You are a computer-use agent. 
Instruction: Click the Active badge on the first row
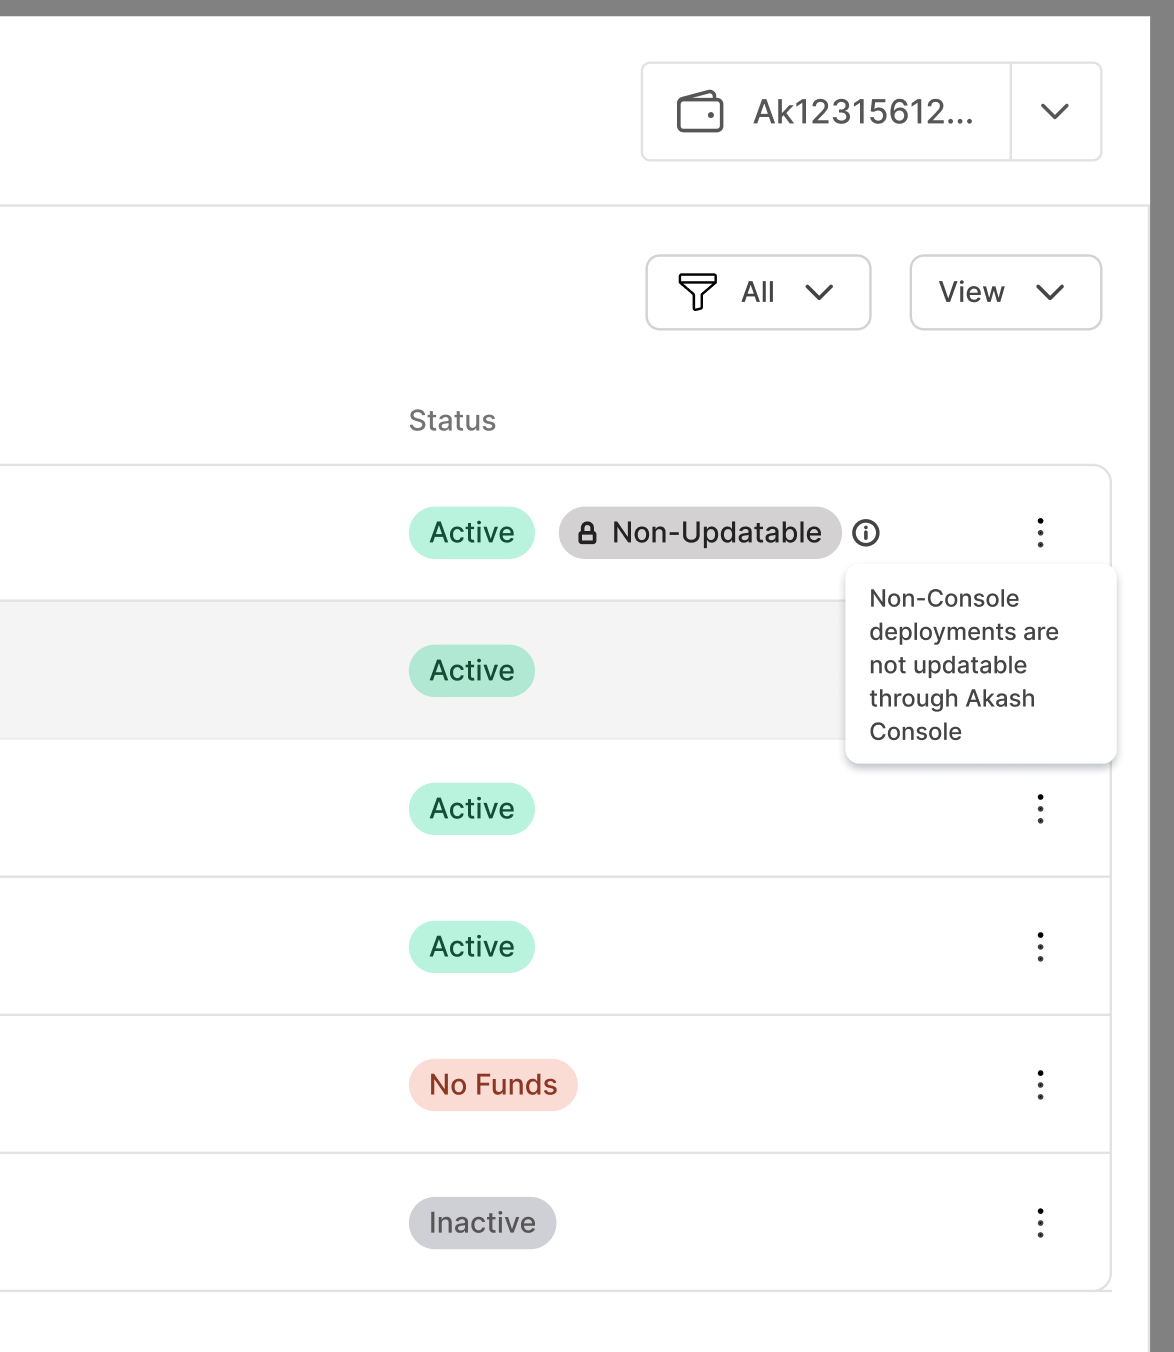click(471, 532)
